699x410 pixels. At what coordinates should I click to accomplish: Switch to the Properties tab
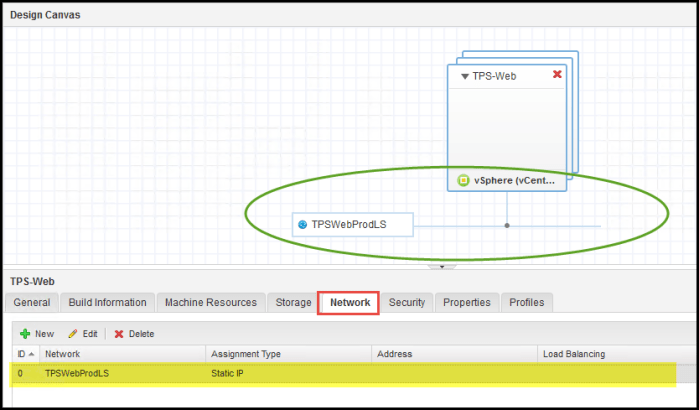tap(467, 302)
